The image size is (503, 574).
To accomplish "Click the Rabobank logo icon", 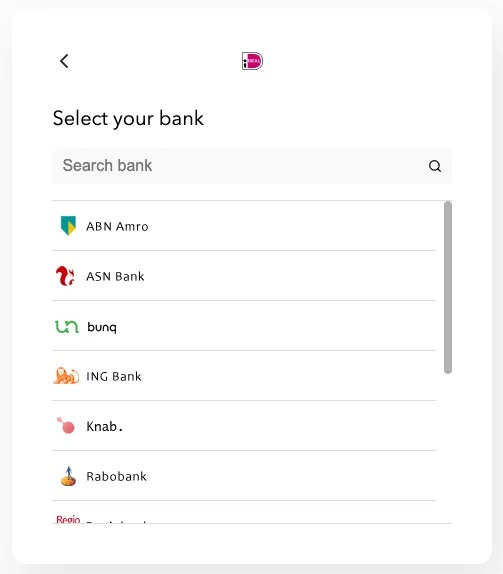I will coord(68,476).
